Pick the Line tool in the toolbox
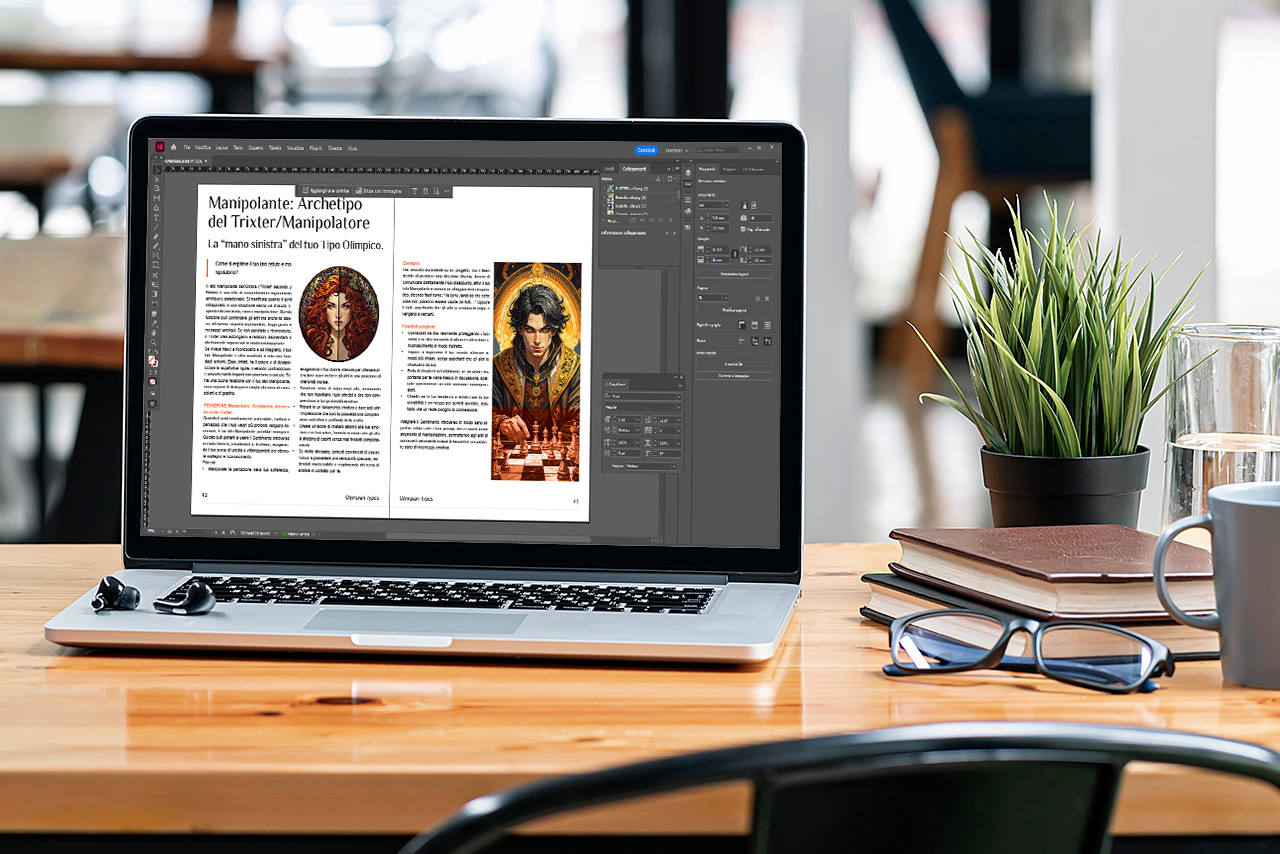The height and width of the screenshot is (854, 1280). (155, 227)
